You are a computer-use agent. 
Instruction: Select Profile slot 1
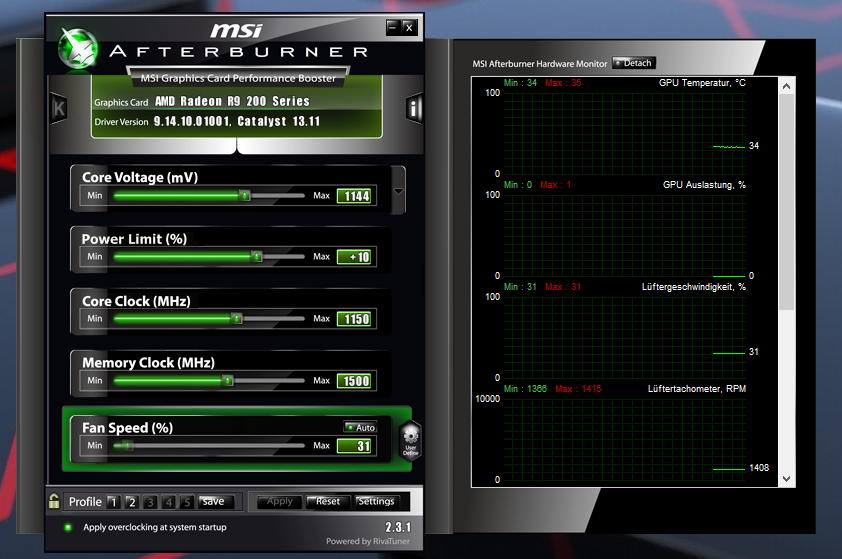113,502
